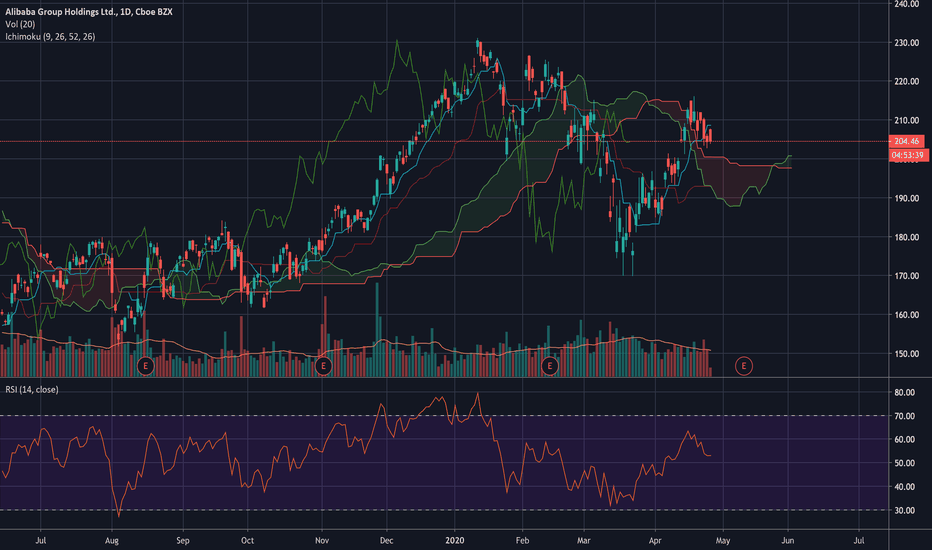Click the Aug time axis label
This screenshot has width=932, height=550.
112,540
